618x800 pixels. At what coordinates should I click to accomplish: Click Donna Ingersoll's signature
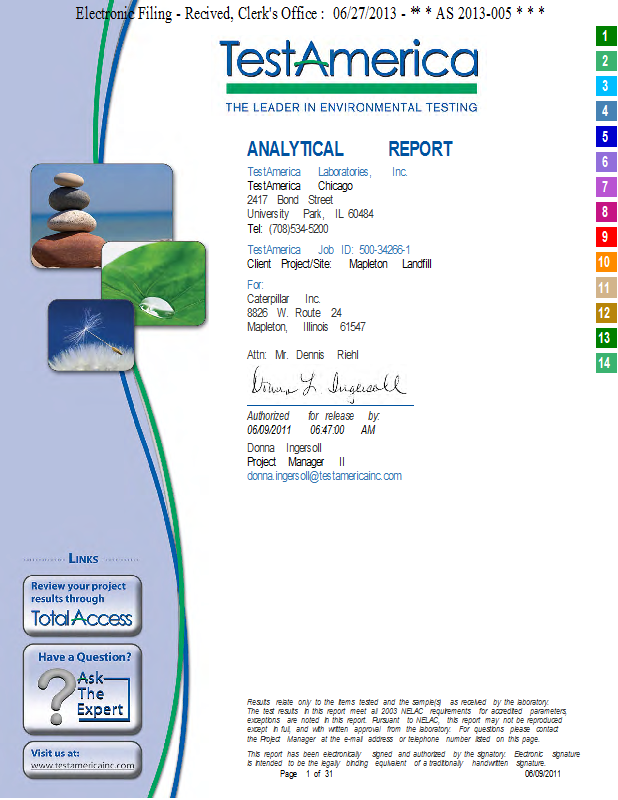(x=329, y=384)
